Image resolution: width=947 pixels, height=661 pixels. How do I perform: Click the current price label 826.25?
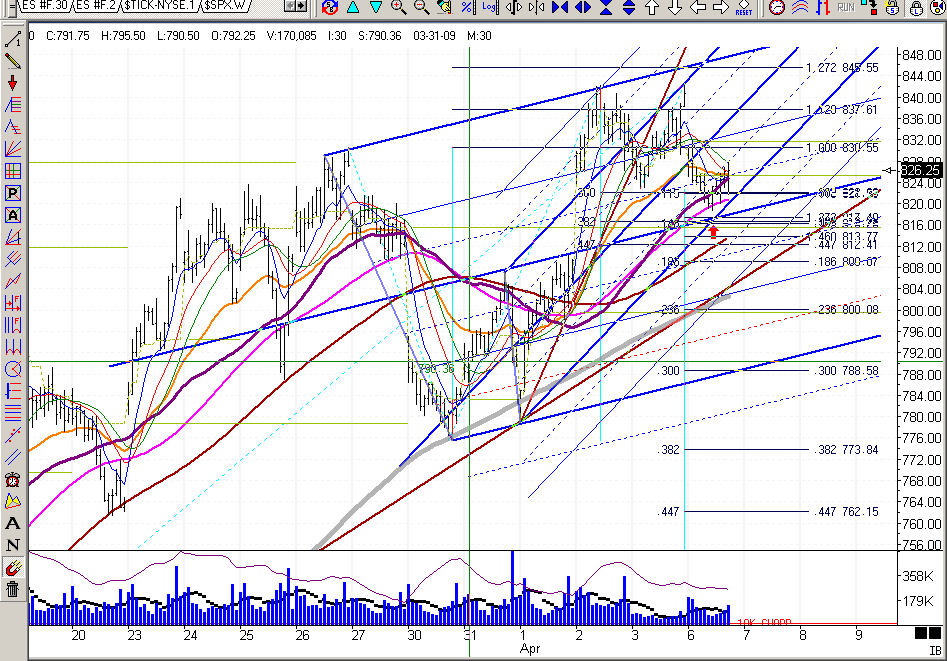point(920,170)
